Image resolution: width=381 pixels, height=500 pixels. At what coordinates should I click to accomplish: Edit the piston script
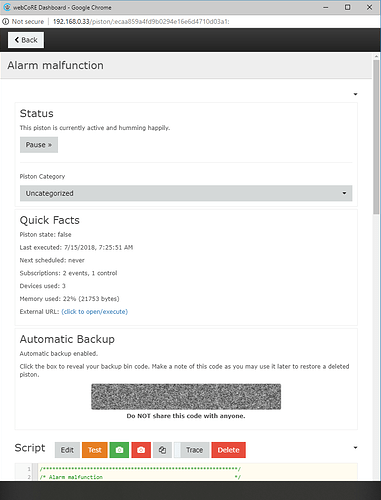click(x=67, y=450)
